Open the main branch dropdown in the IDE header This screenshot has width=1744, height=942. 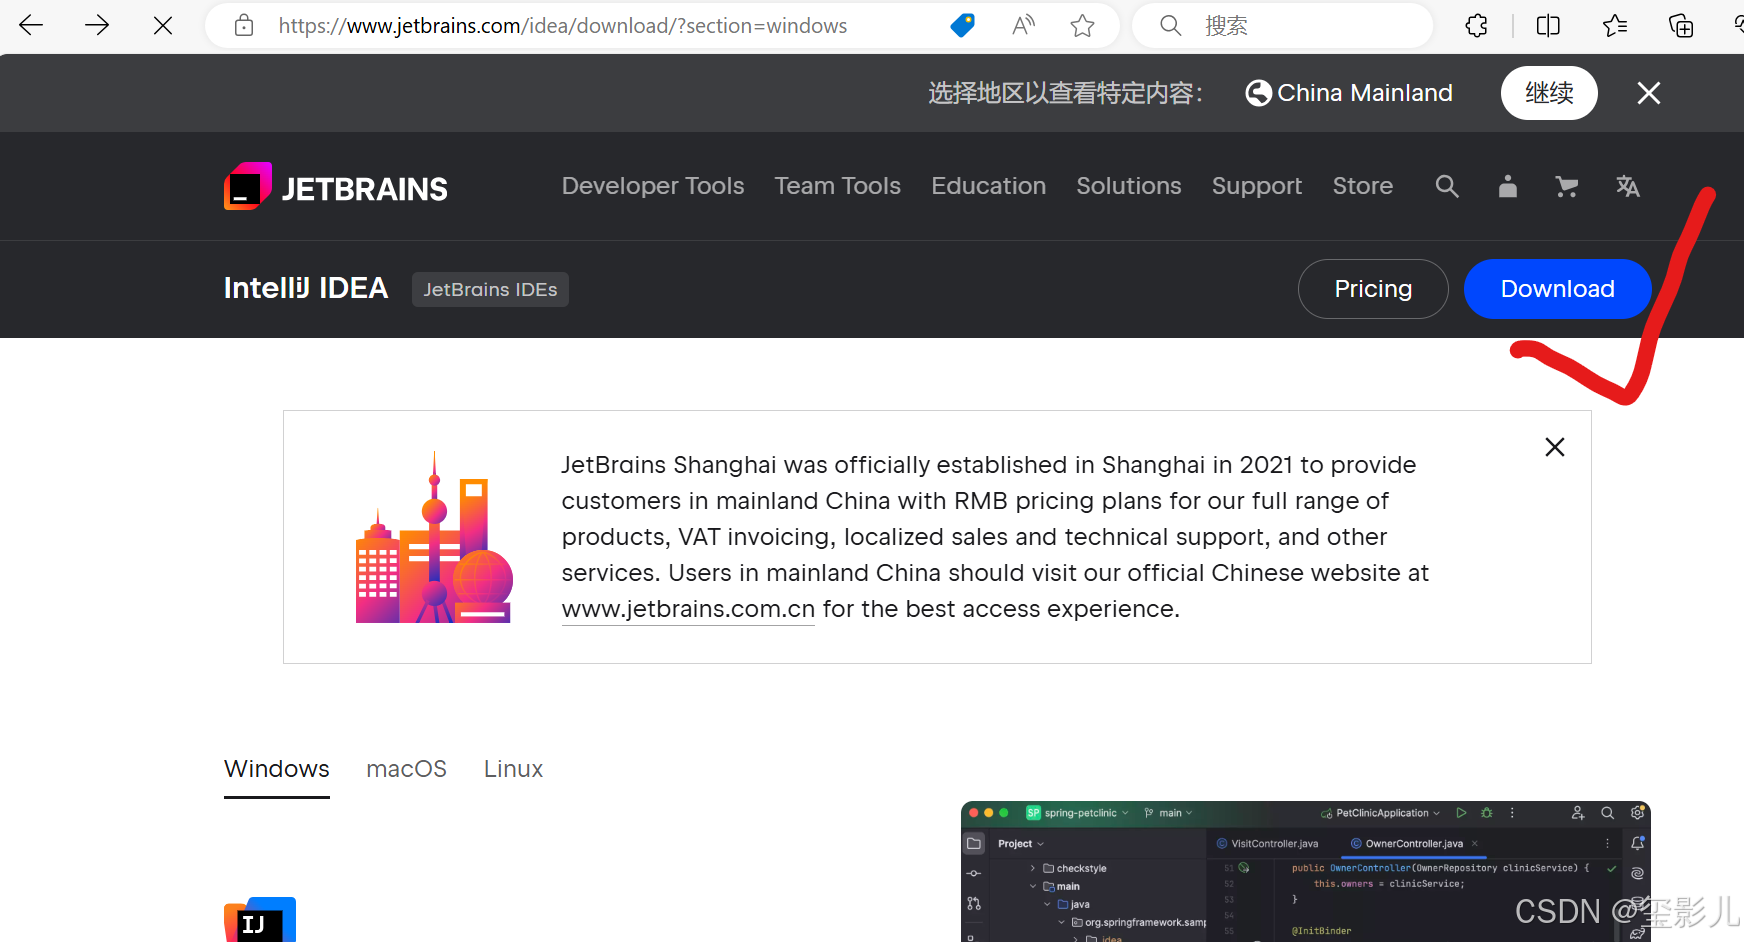coord(1168,813)
